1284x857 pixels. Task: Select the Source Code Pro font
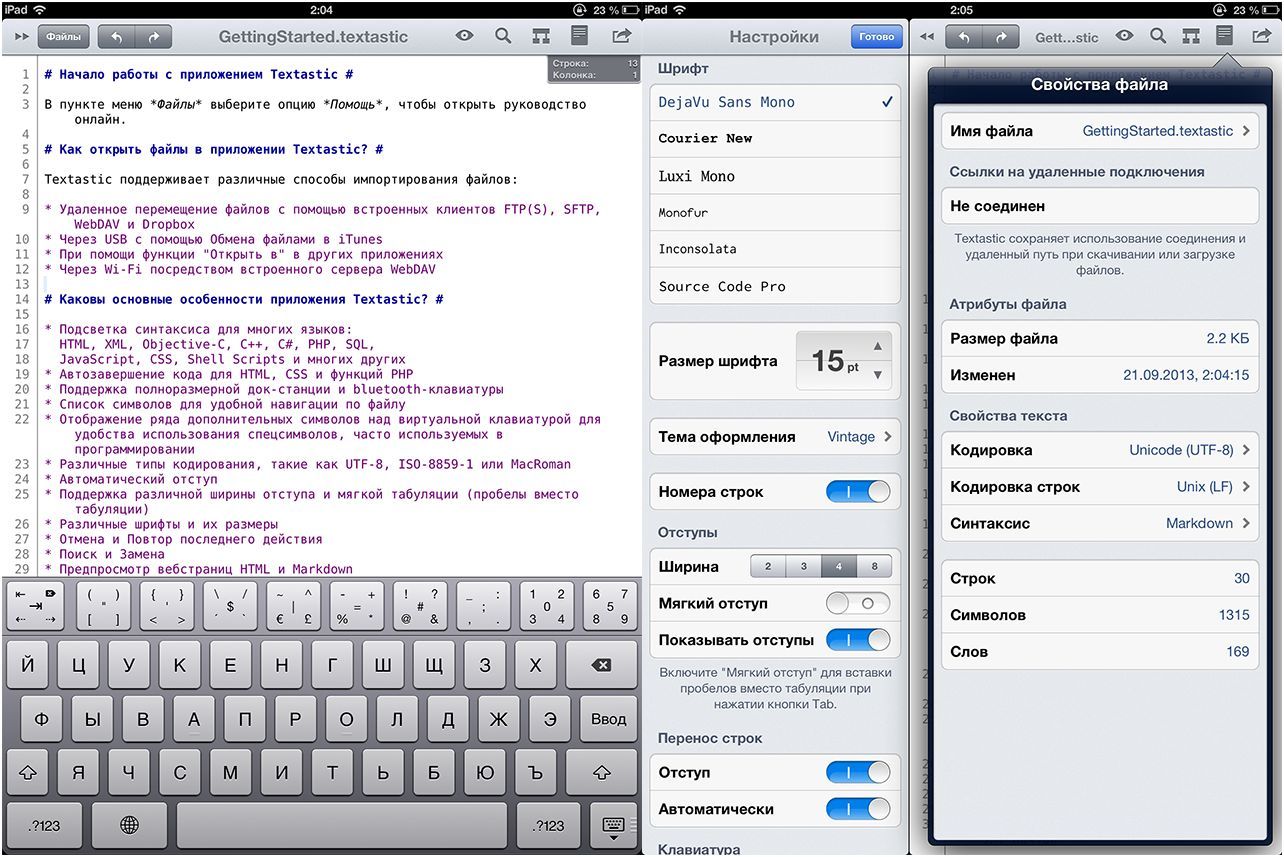[x=775, y=286]
